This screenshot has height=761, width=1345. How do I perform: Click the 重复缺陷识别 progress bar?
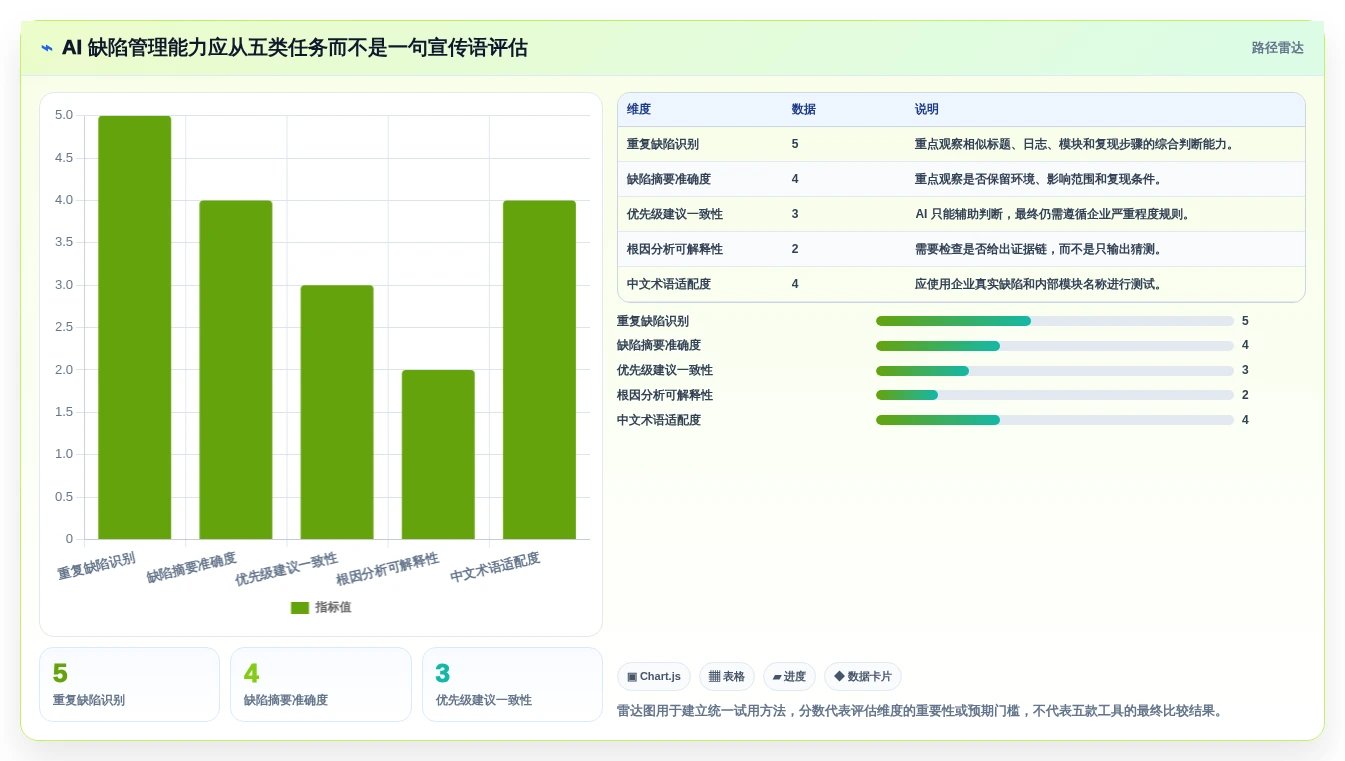coord(1055,321)
